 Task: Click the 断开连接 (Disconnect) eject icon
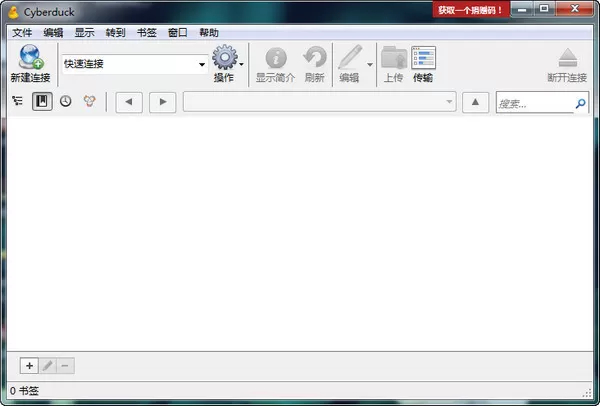tap(567, 58)
